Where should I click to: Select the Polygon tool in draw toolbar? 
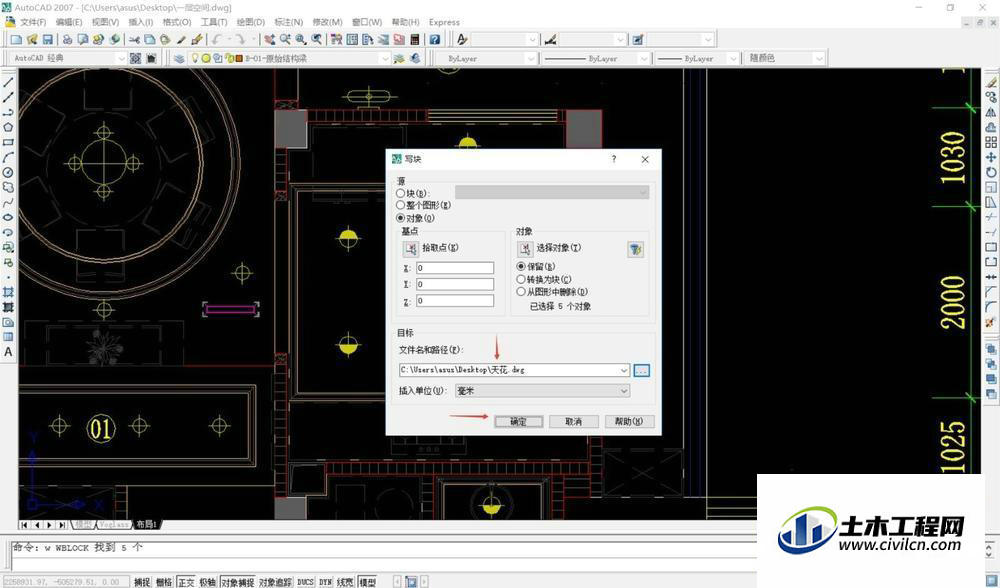coord(8,128)
